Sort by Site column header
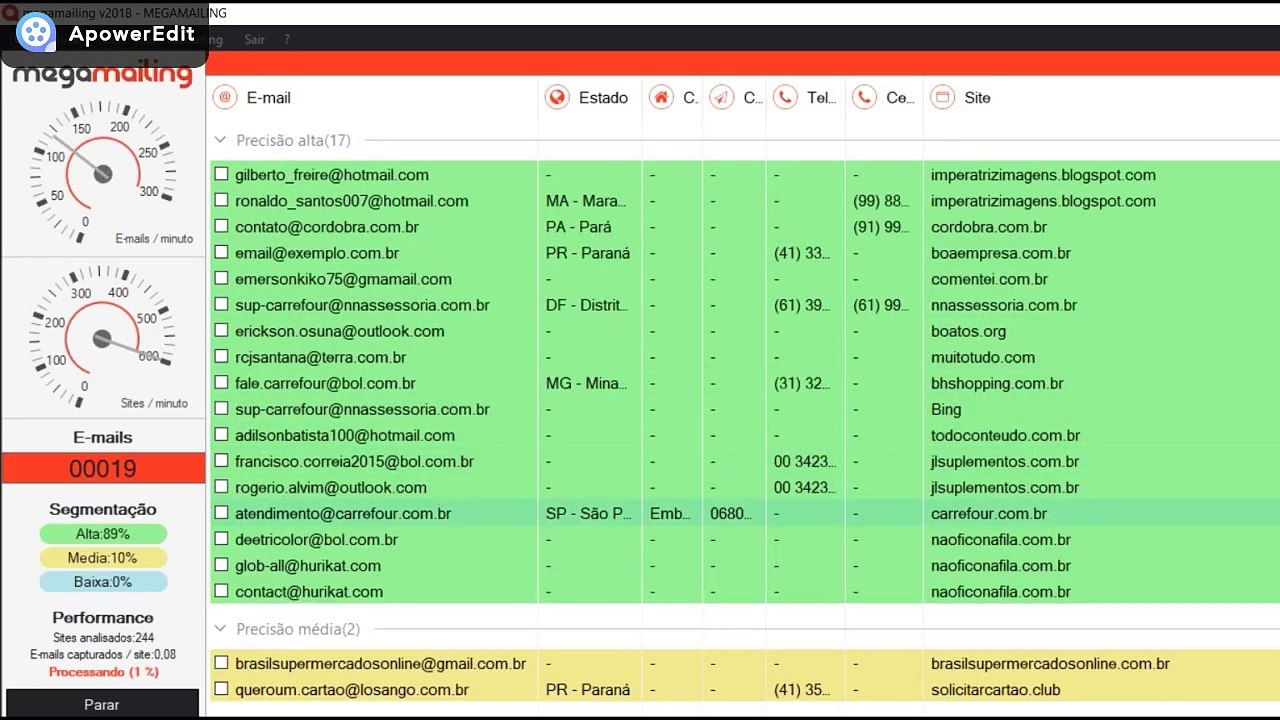 (x=977, y=97)
